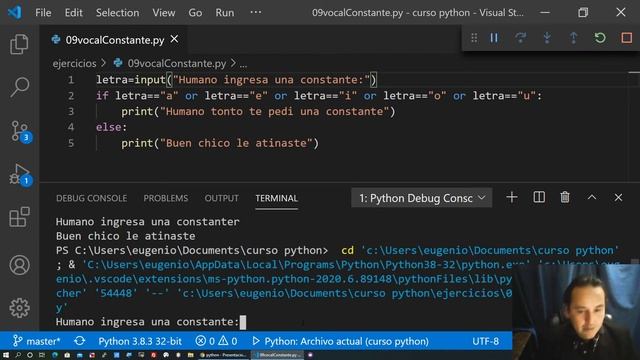Open the Explorer view in activity bar
This screenshot has height=360, width=640.
19,44
